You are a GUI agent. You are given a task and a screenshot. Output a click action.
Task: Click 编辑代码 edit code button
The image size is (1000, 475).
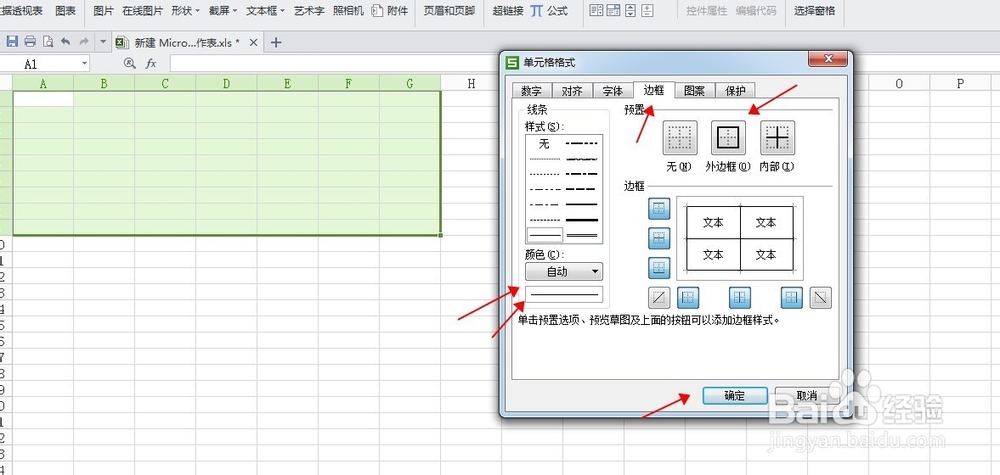[756, 11]
